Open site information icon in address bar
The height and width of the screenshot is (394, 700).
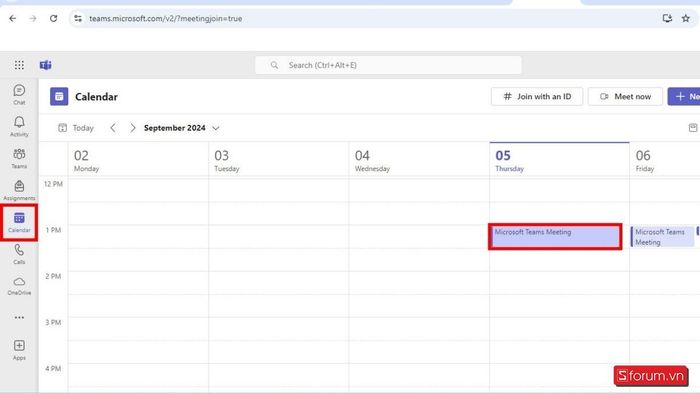pyautogui.click(x=78, y=18)
